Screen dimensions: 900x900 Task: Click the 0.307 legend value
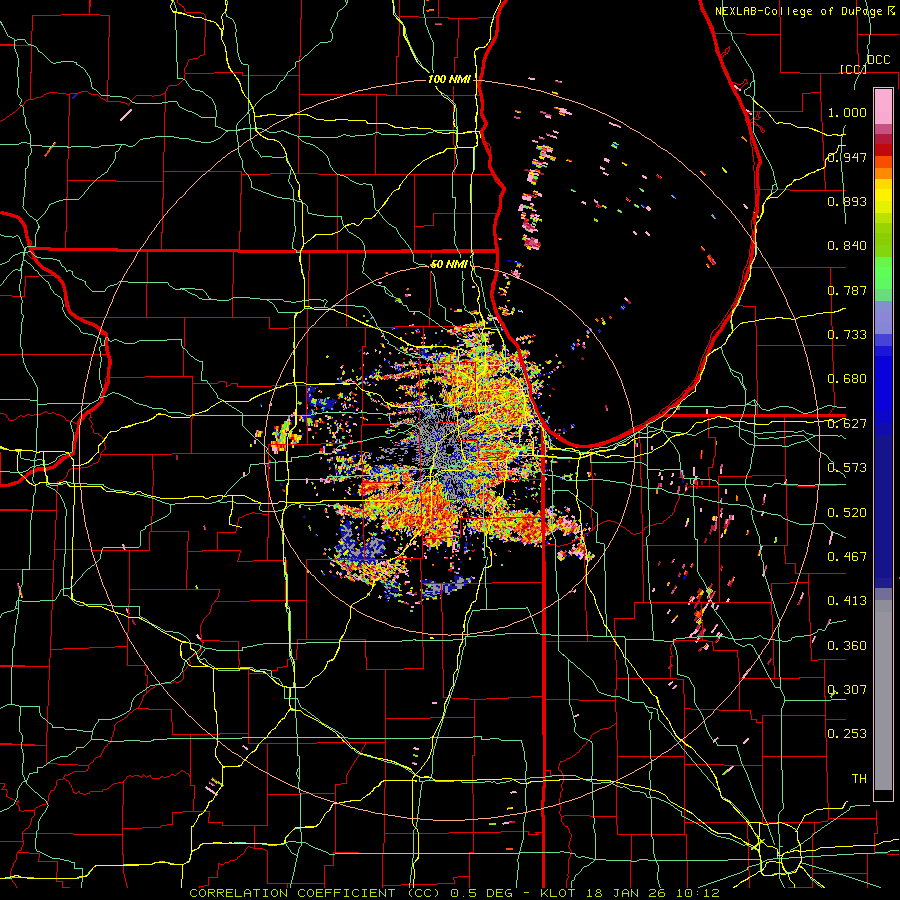coord(847,690)
